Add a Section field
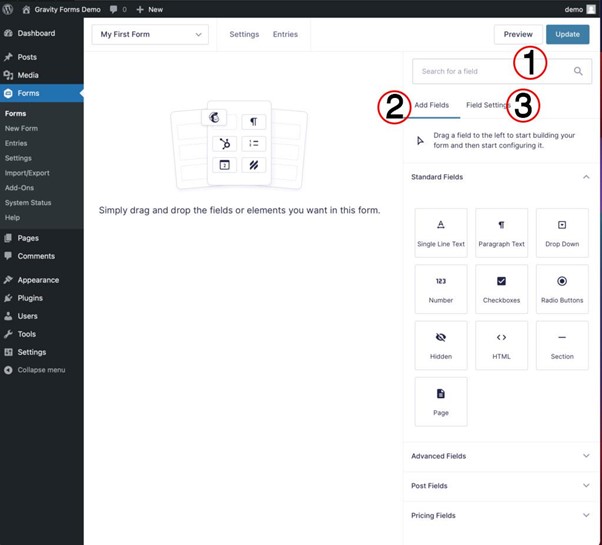This screenshot has width=602, height=545. point(562,345)
